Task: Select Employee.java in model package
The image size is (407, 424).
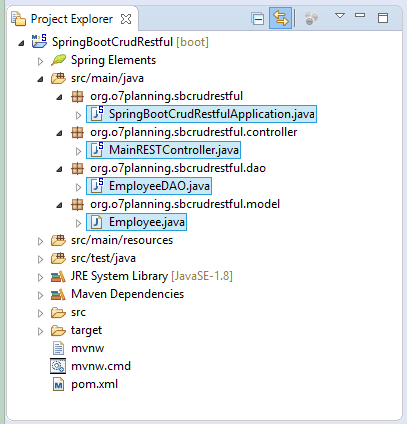Action: click(137, 222)
